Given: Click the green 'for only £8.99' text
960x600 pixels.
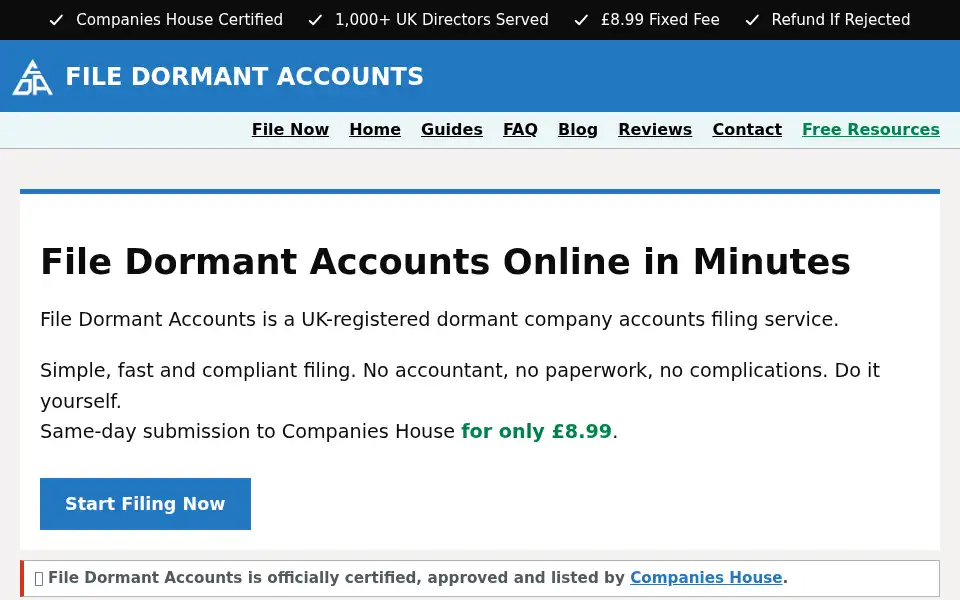Looking at the screenshot, I should click(x=536, y=431).
